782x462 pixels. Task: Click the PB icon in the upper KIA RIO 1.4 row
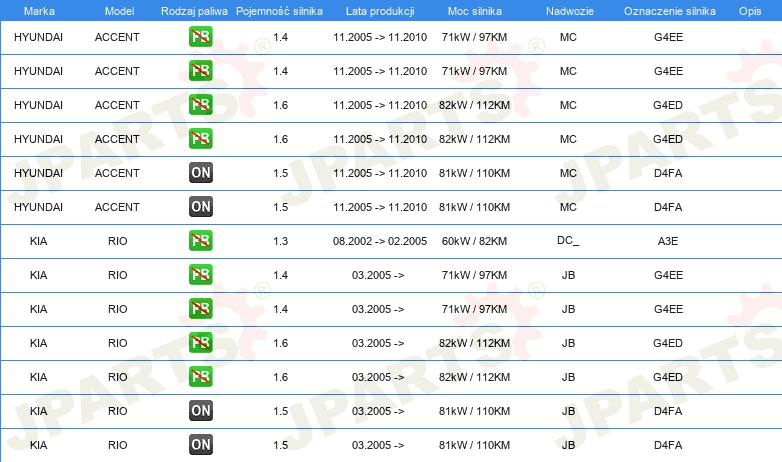point(200,274)
